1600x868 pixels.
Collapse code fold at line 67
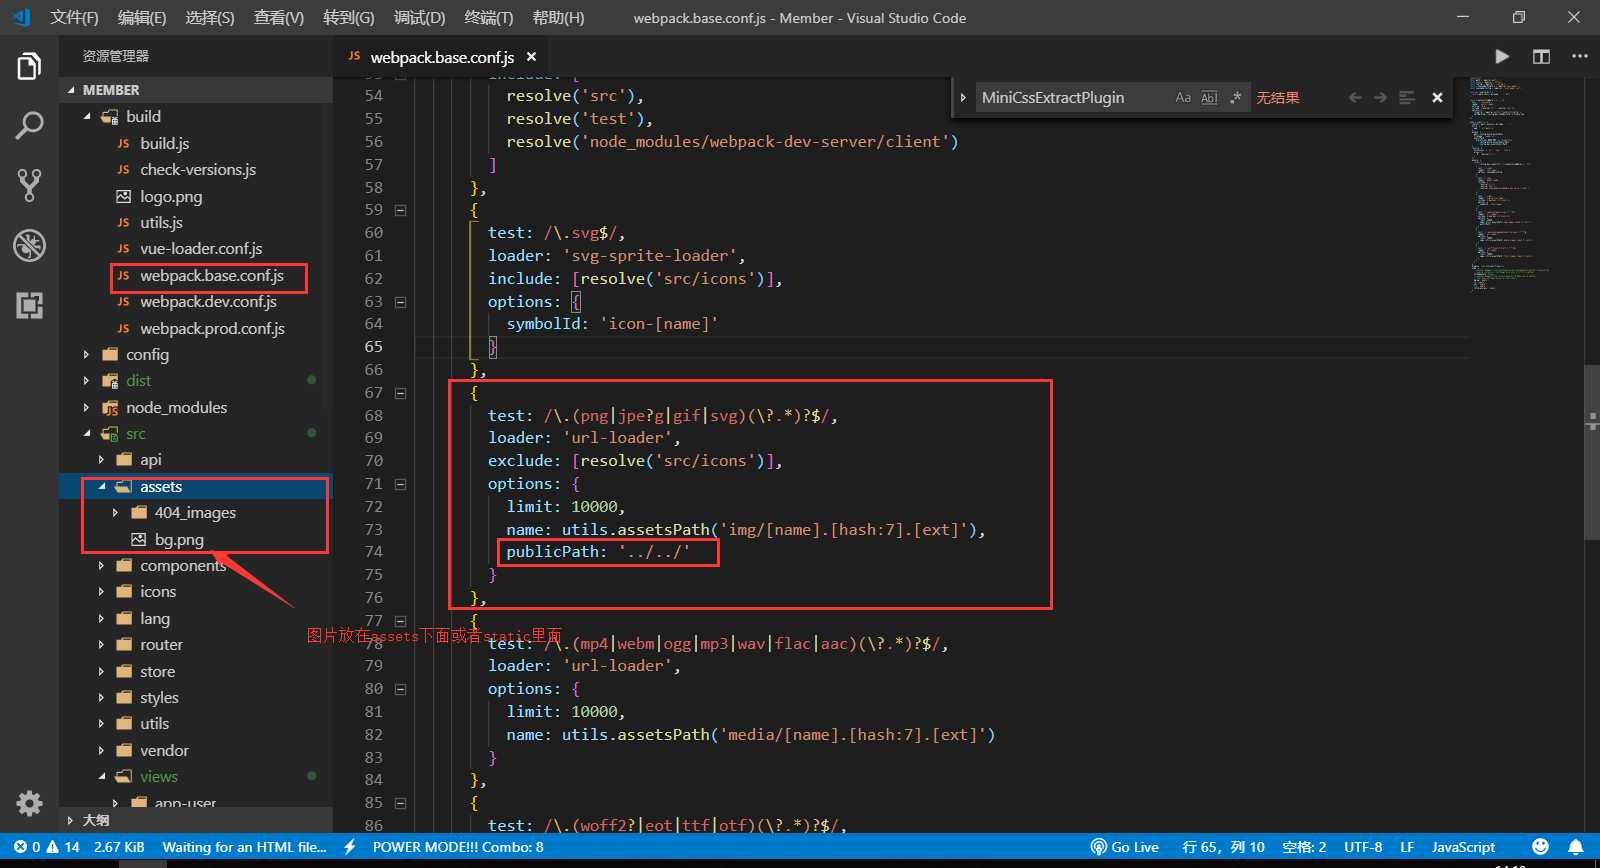[x=400, y=393]
